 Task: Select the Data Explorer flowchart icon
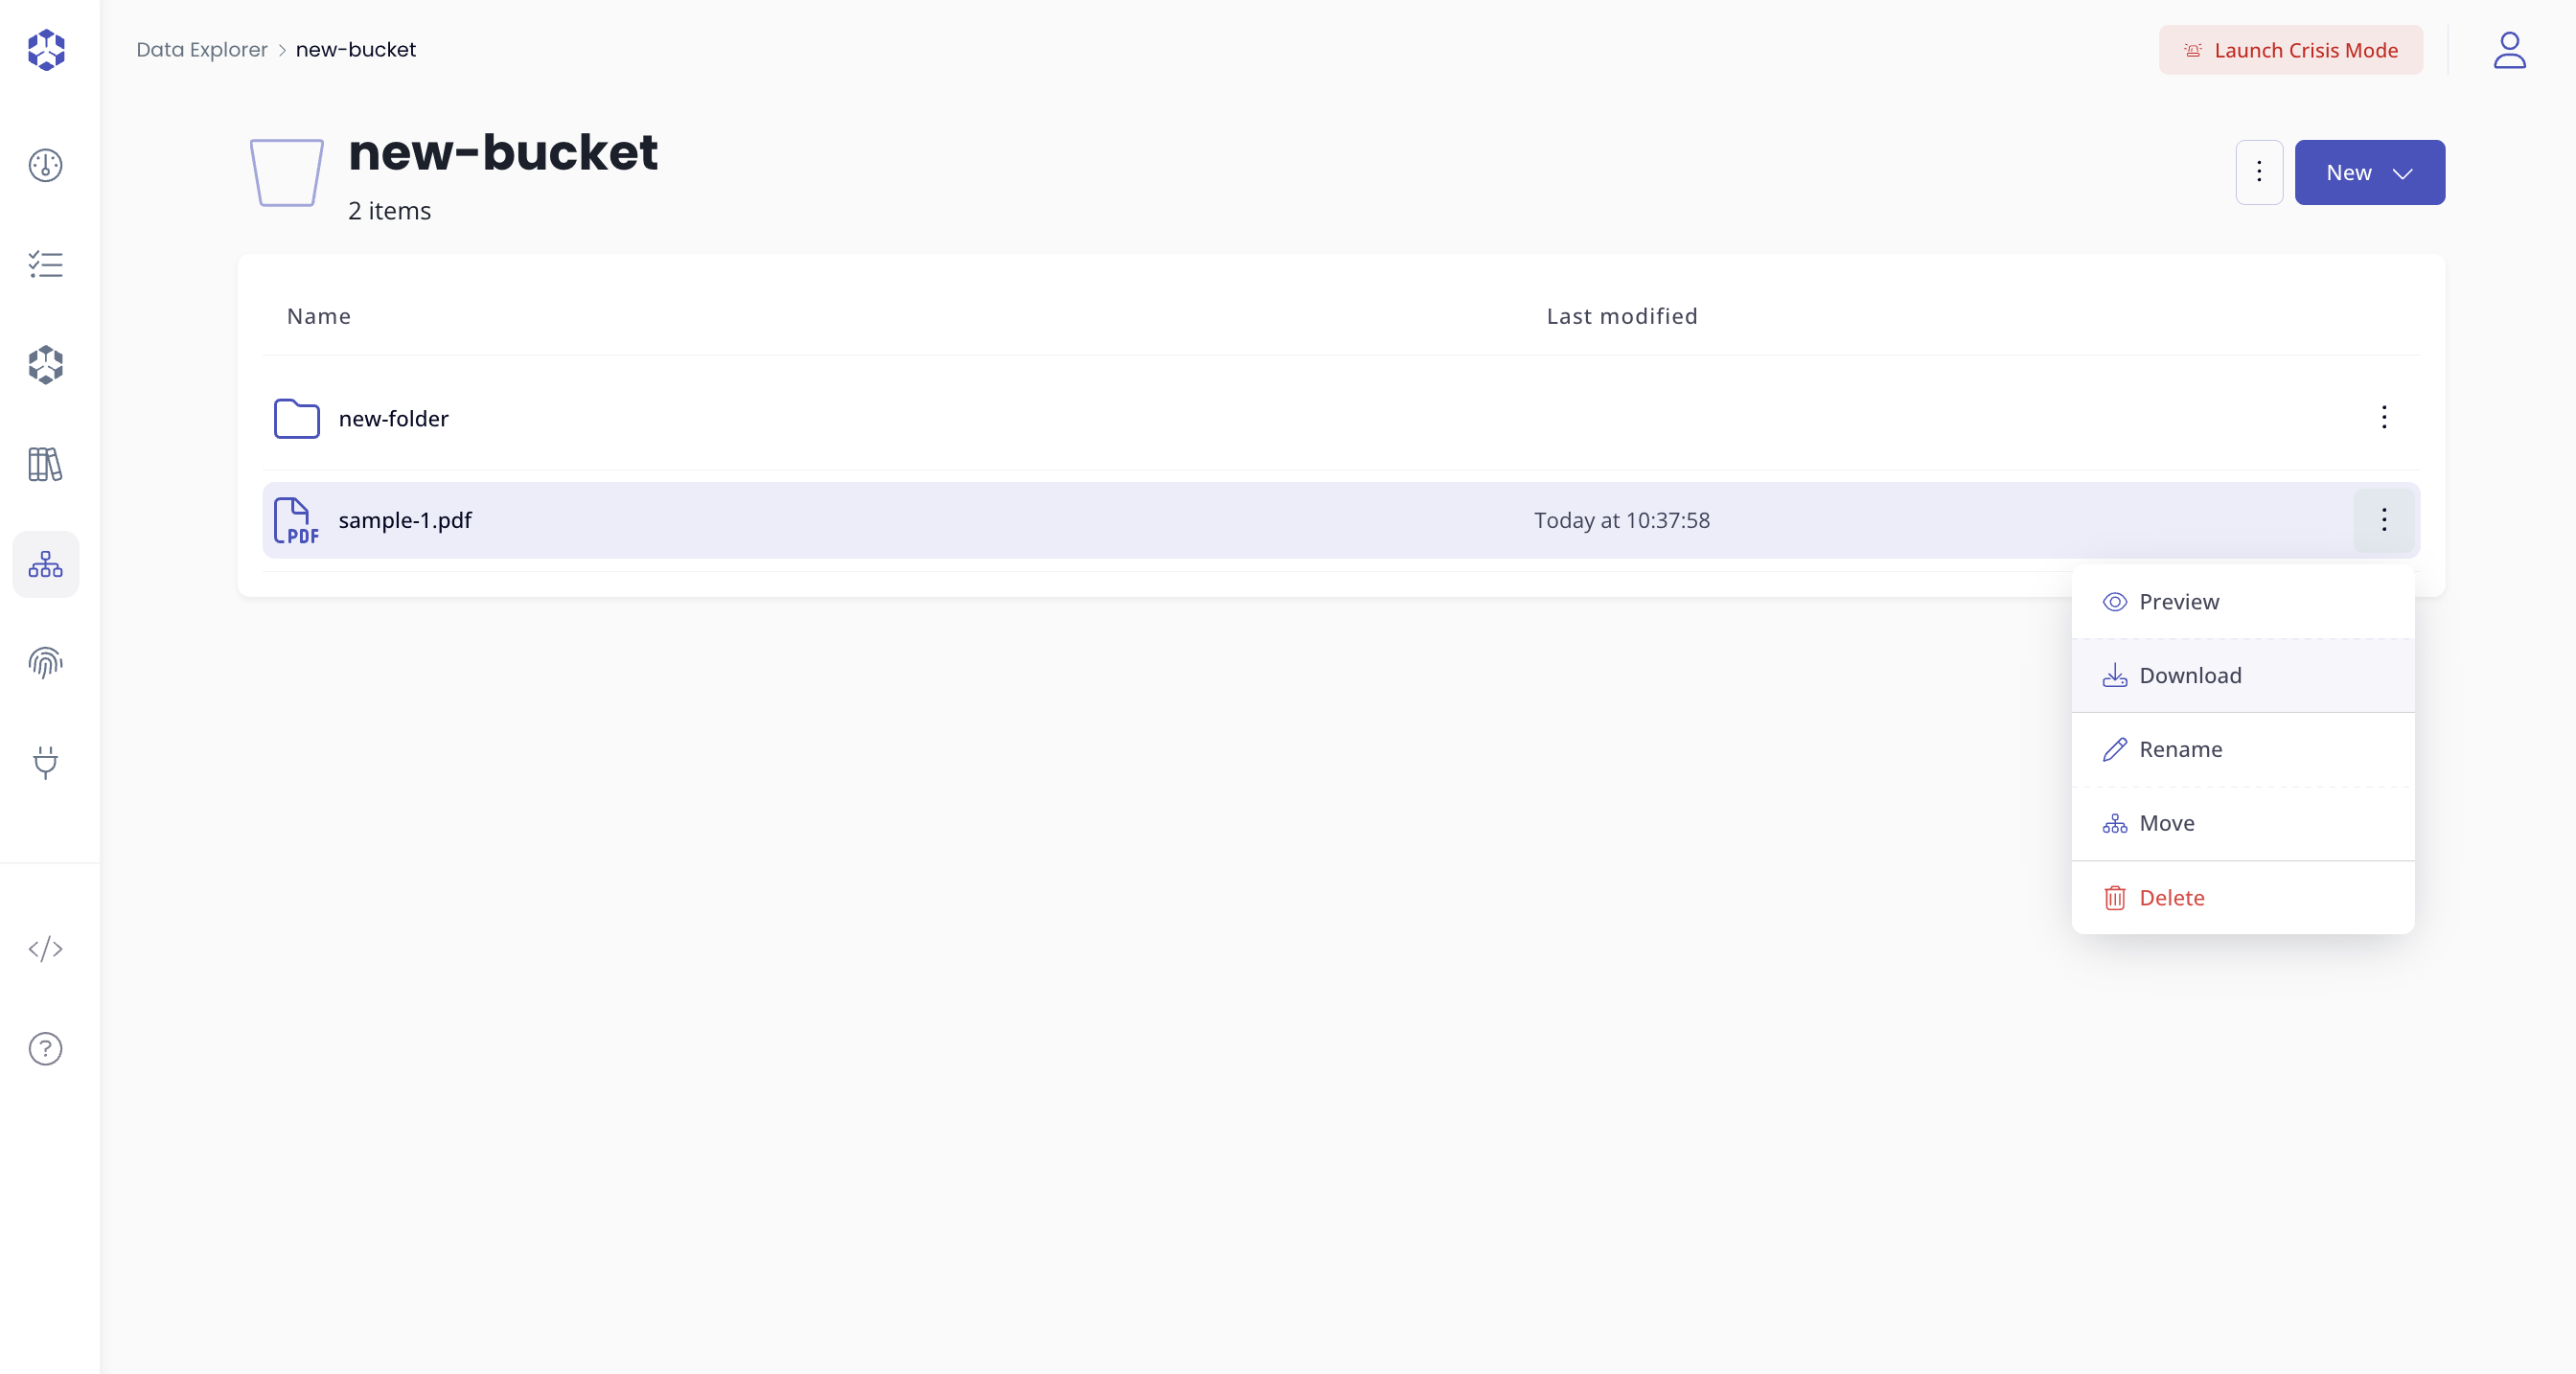[x=45, y=564]
